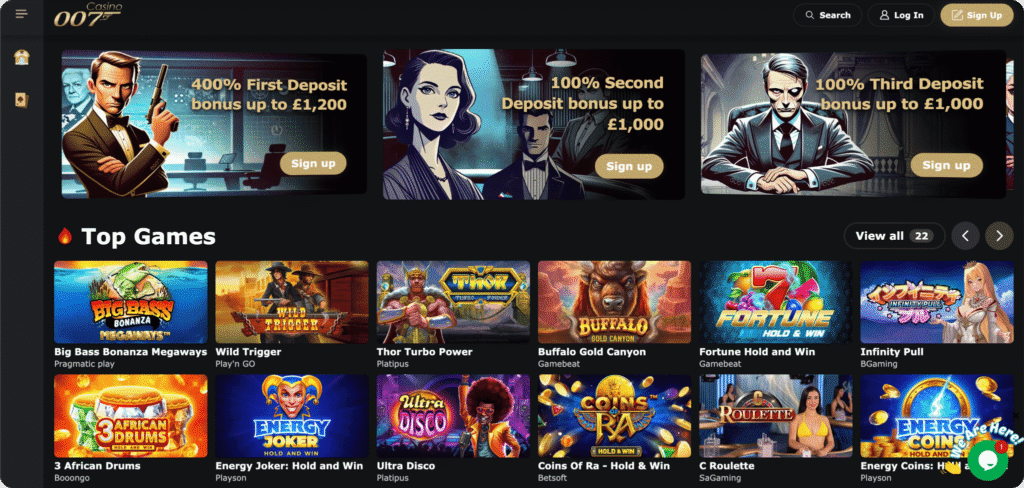Sign up for 400% First Deposit bonus
Image resolution: width=1024 pixels, height=488 pixels.
click(313, 163)
